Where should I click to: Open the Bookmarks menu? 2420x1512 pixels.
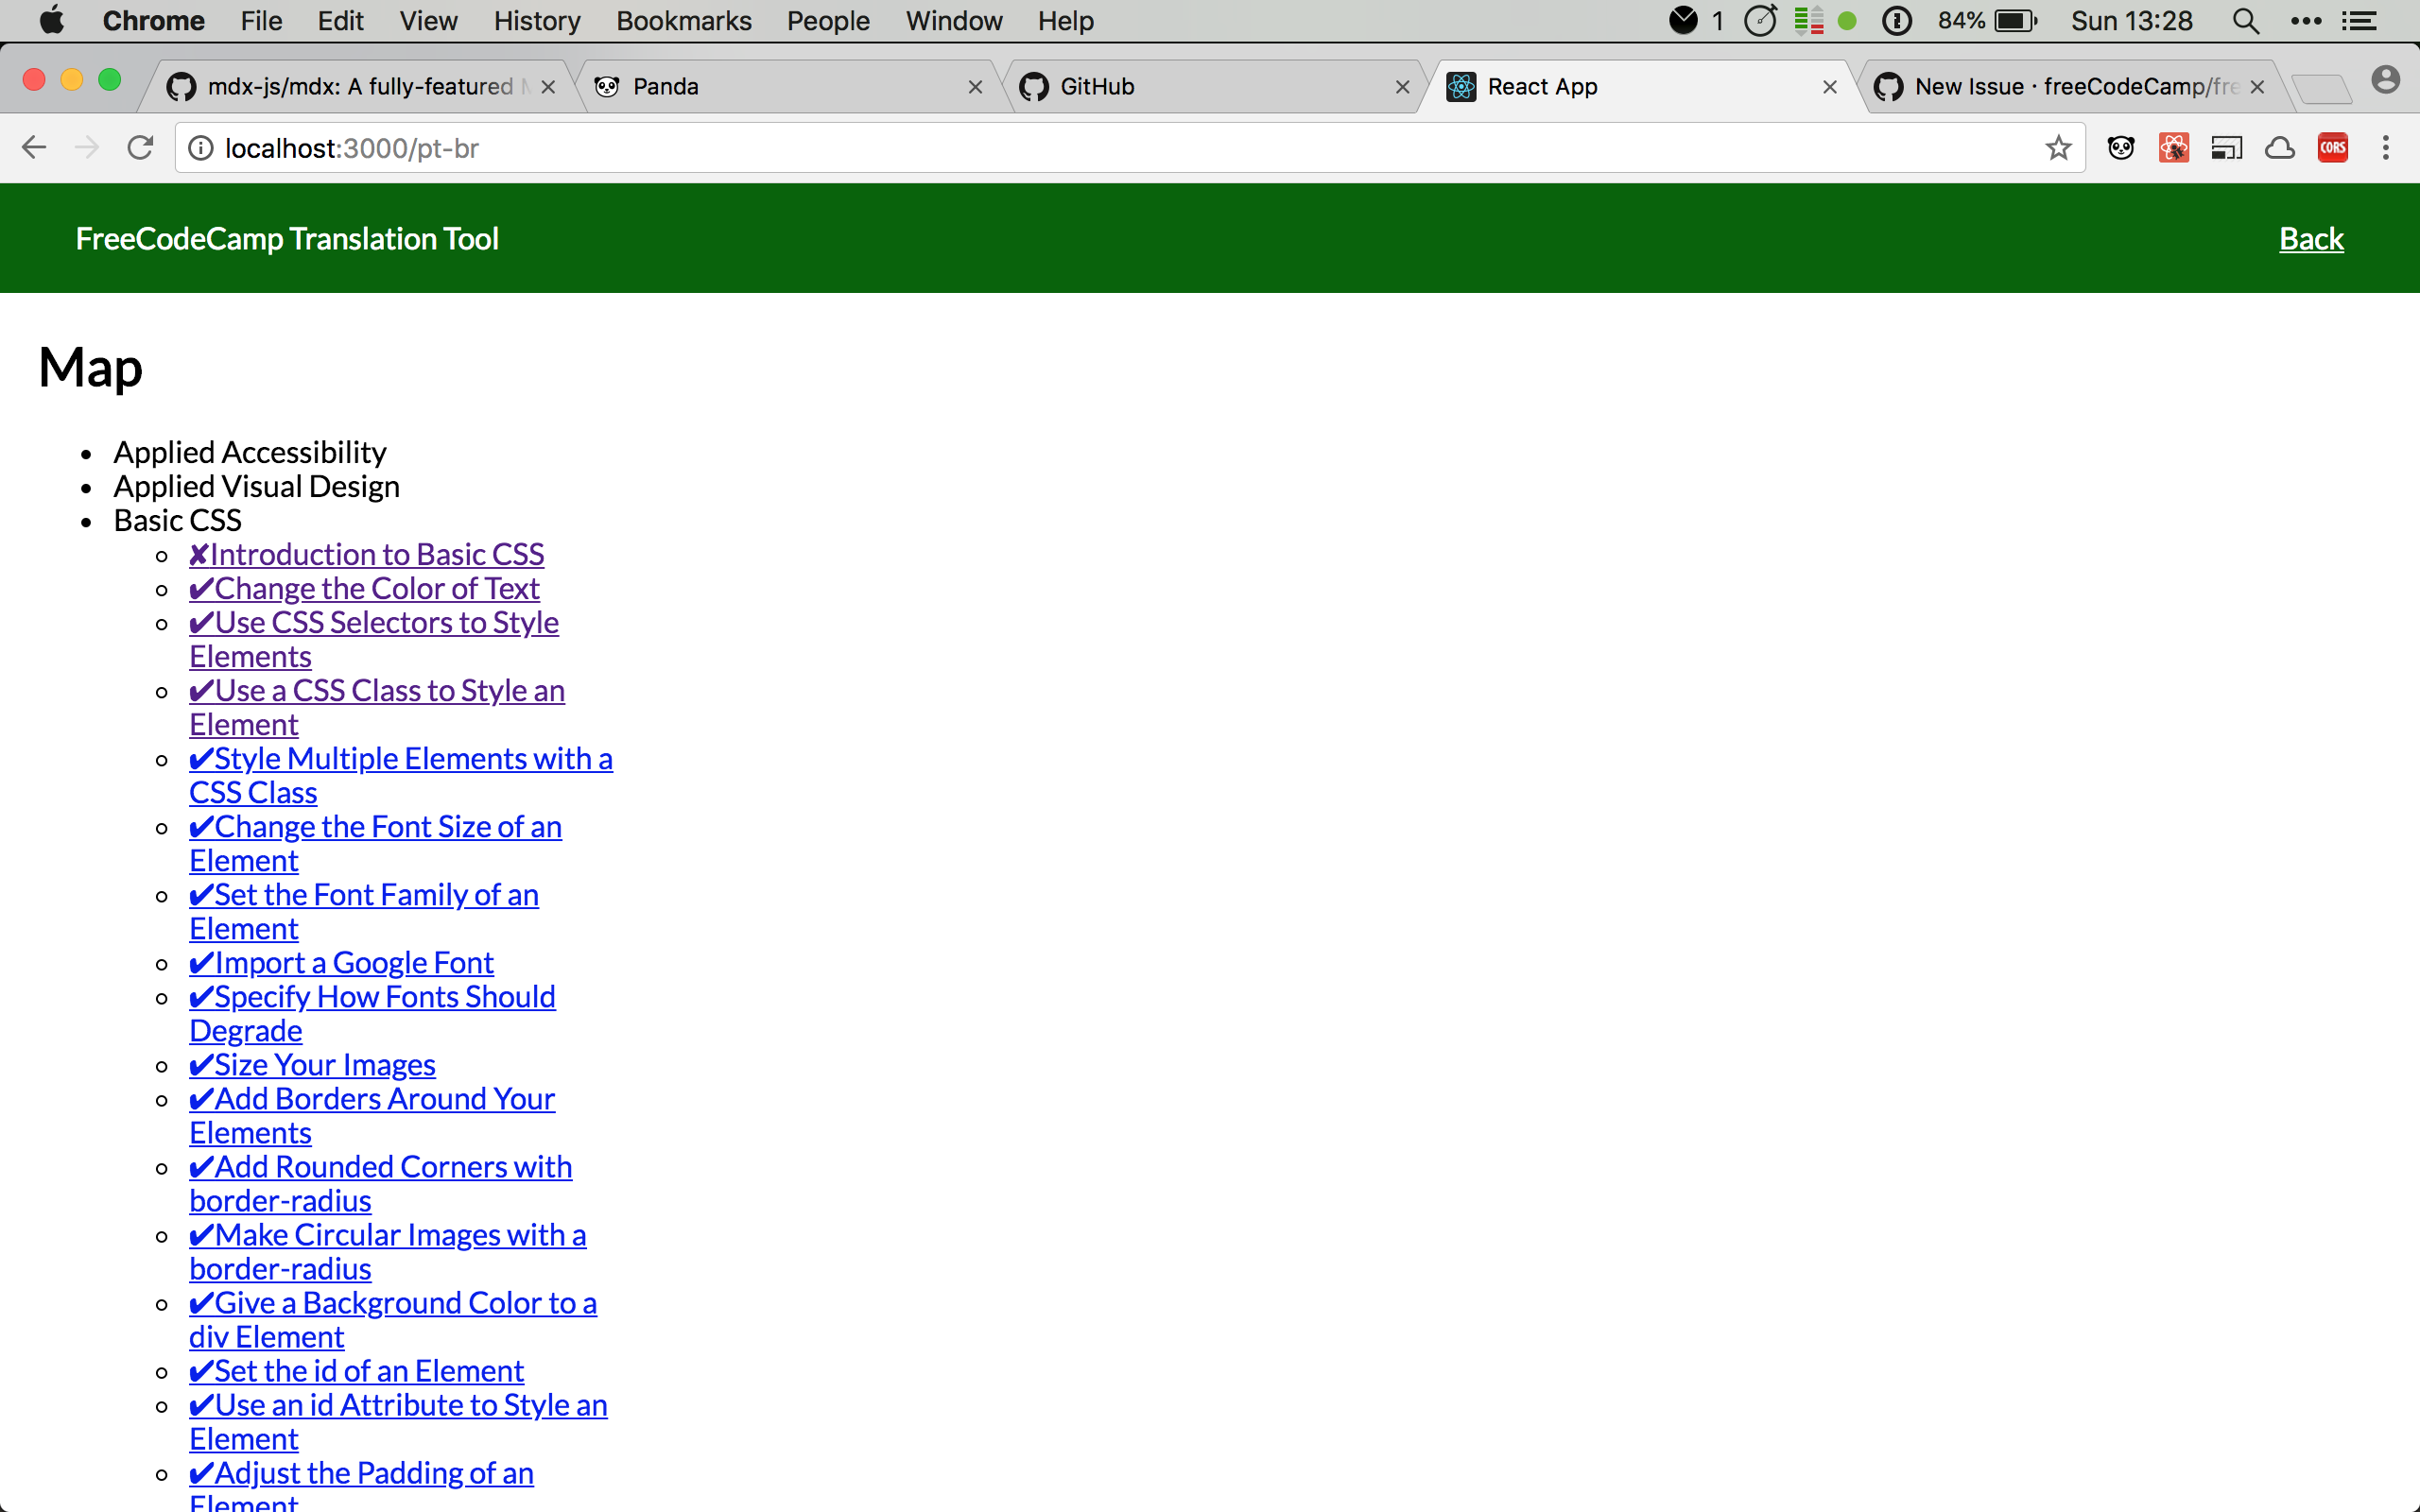(684, 21)
